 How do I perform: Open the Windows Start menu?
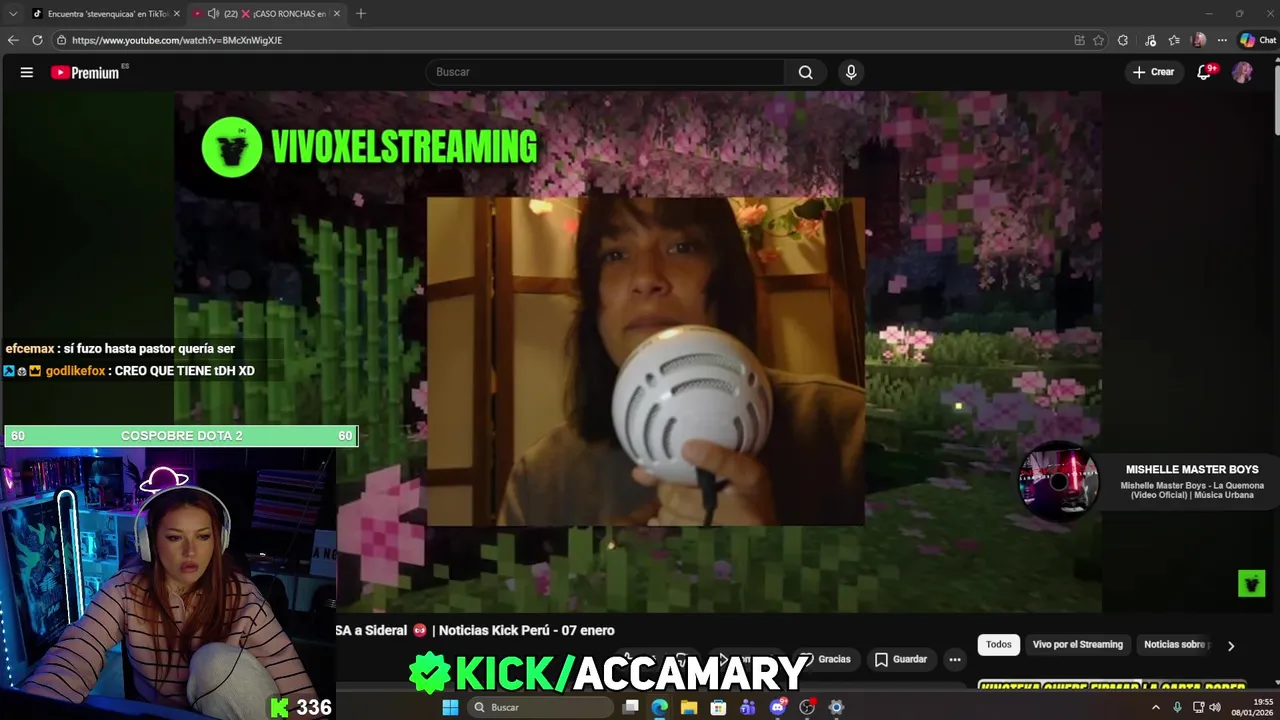coord(450,707)
